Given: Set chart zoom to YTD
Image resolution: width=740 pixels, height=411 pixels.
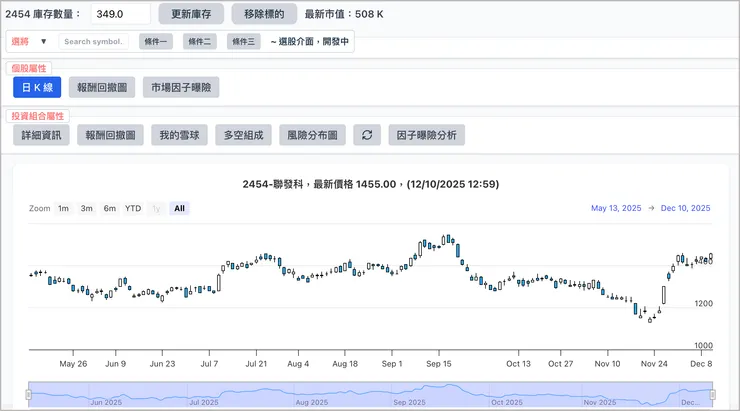Looking at the screenshot, I should click(x=133, y=208).
